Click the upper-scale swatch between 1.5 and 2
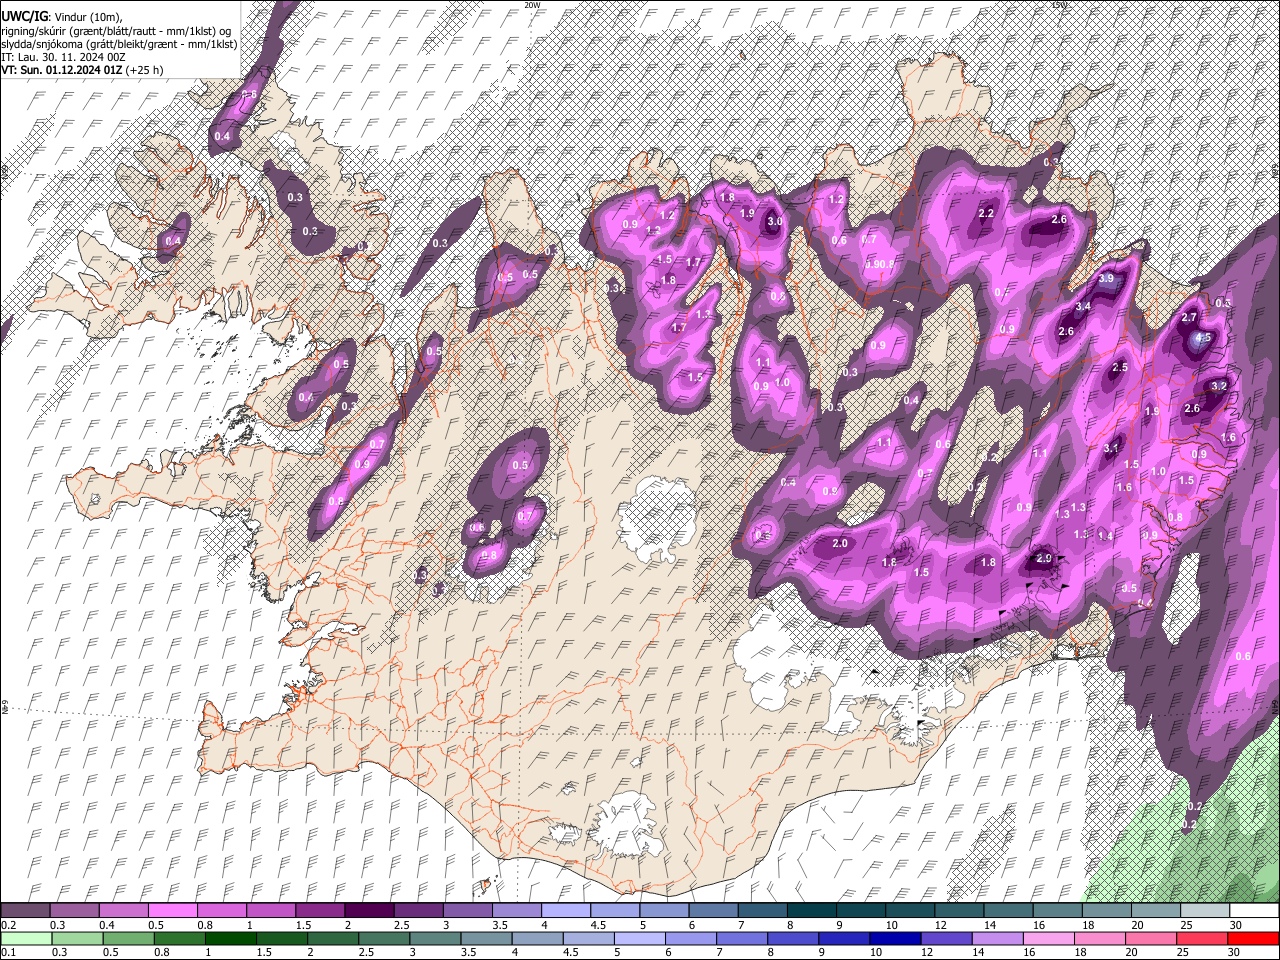 [x=319, y=911]
